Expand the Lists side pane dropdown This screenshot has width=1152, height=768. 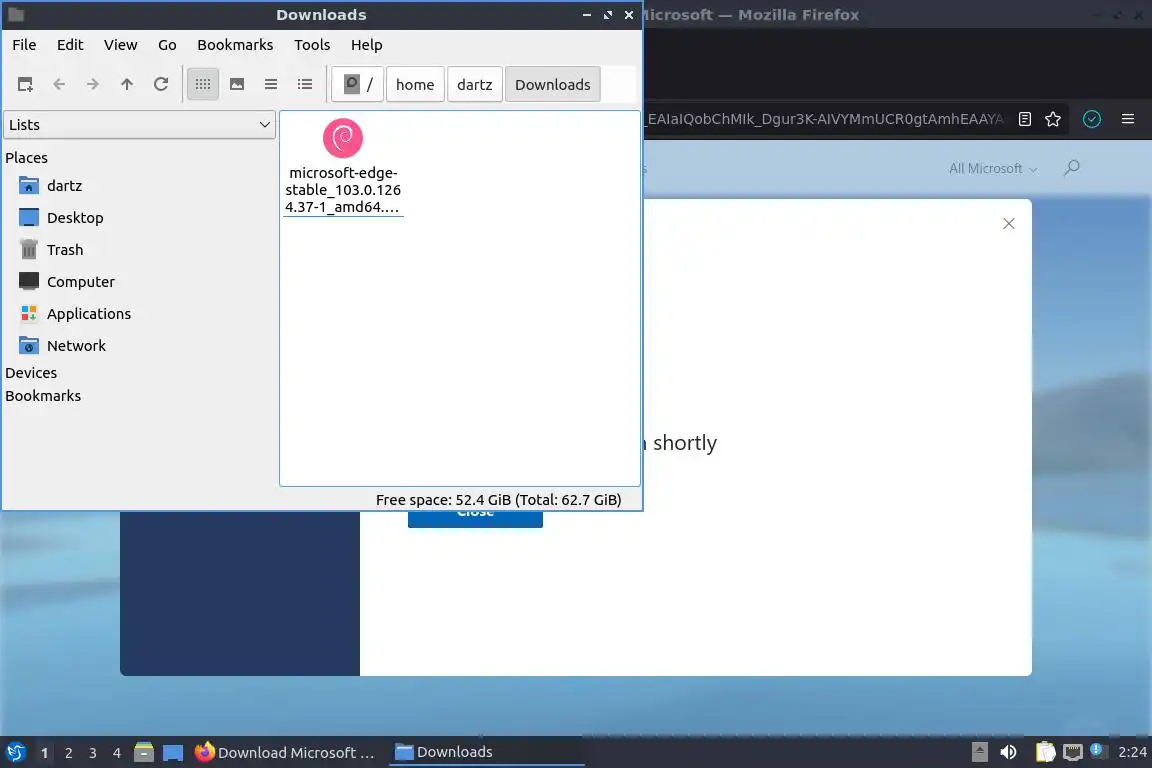pos(140,125)
